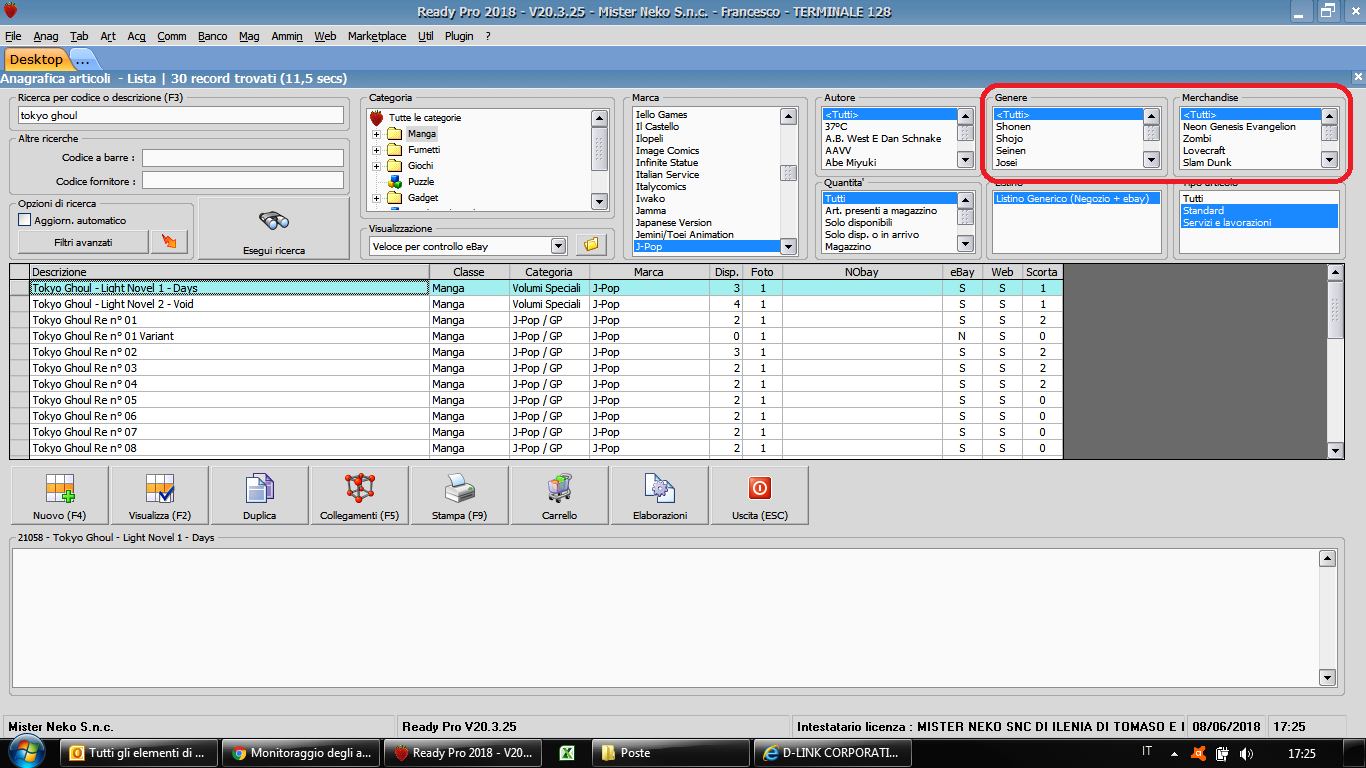
Task: Open the Excel taskbar icon
Action: 565,753
